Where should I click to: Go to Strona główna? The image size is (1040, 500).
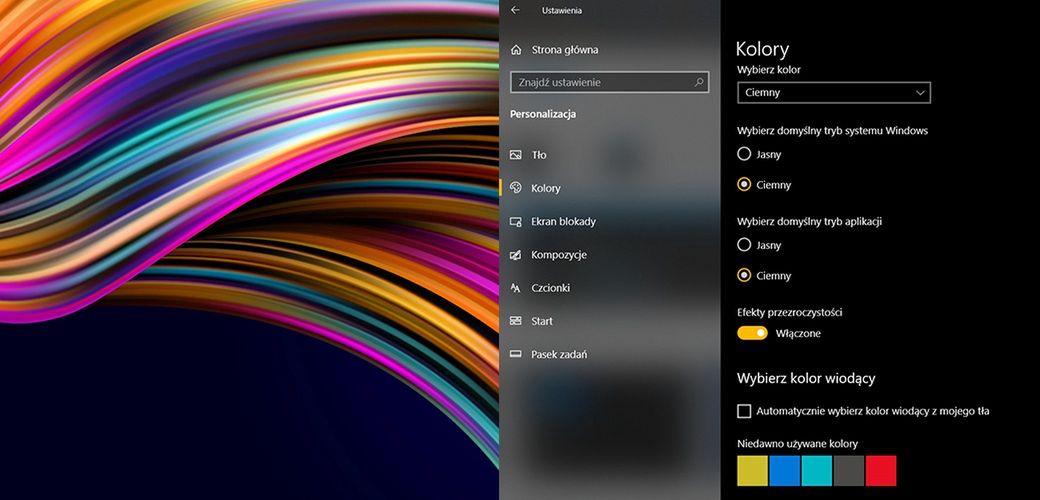pos(564,50)
